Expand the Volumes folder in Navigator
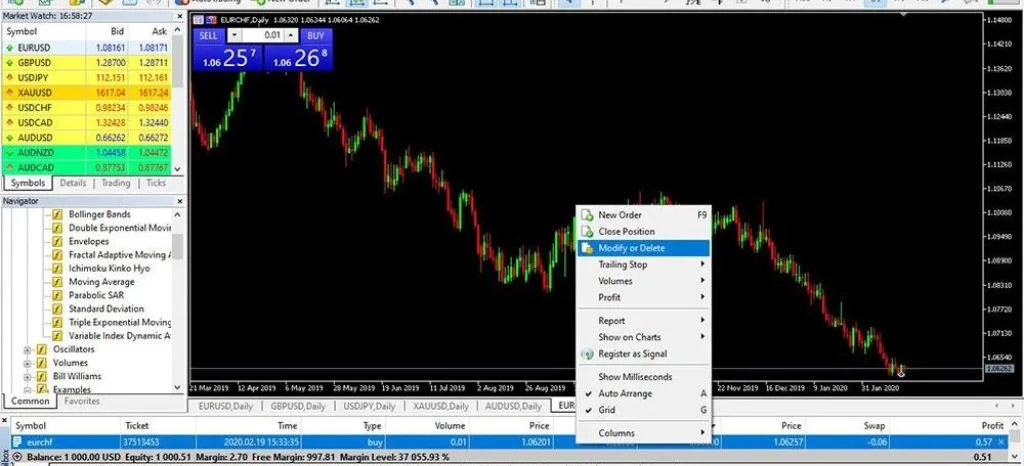Screen dimensions: 1024x466 (x=27, y=364)
